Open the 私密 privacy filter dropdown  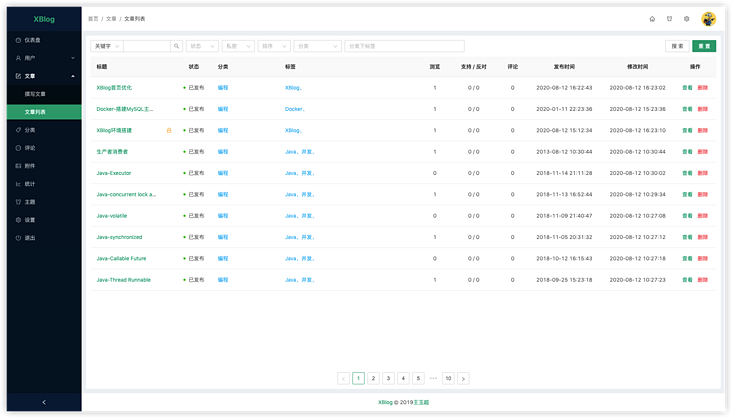pyautogui.click(x=238, y=46)
